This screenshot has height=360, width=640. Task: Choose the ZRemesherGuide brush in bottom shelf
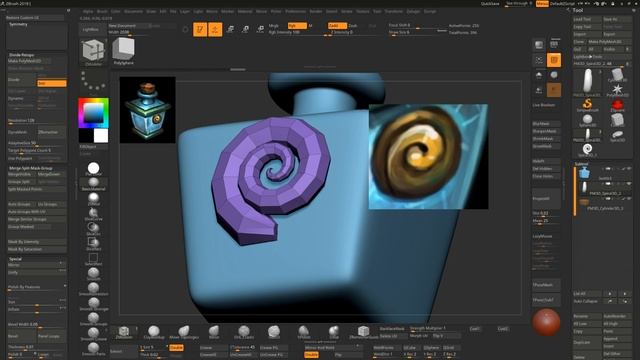pos(363,332)
